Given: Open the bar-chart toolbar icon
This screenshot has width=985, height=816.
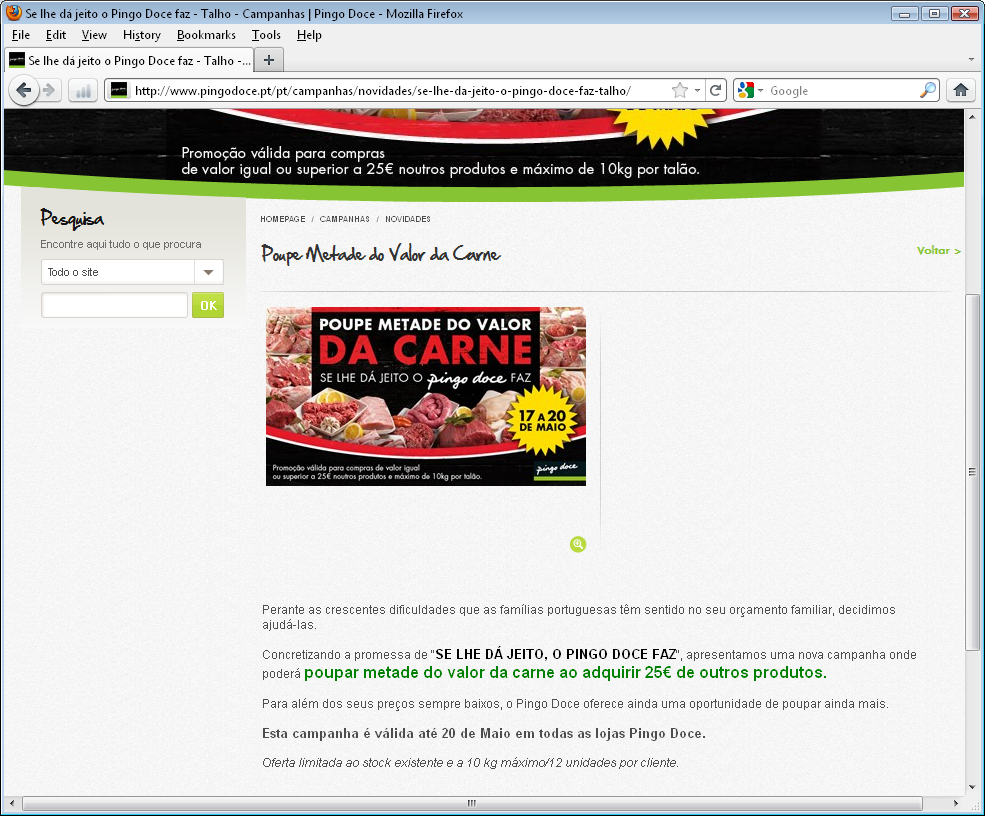Looking at the screenshot, I should [83, 90].
